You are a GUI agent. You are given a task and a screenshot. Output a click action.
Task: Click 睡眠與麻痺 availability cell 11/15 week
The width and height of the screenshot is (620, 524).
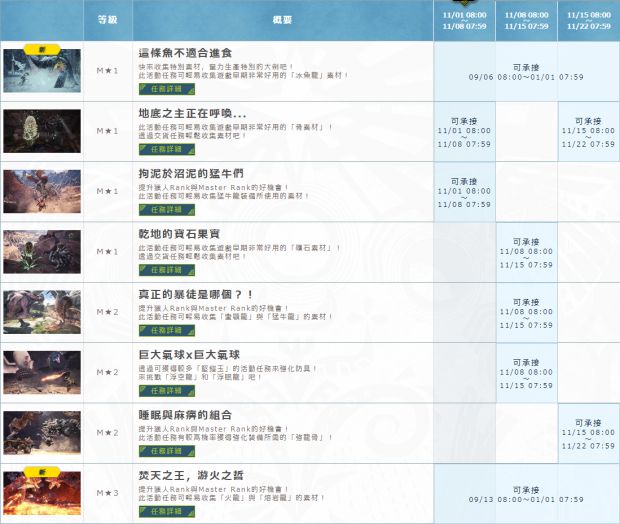tap(588, 433)
